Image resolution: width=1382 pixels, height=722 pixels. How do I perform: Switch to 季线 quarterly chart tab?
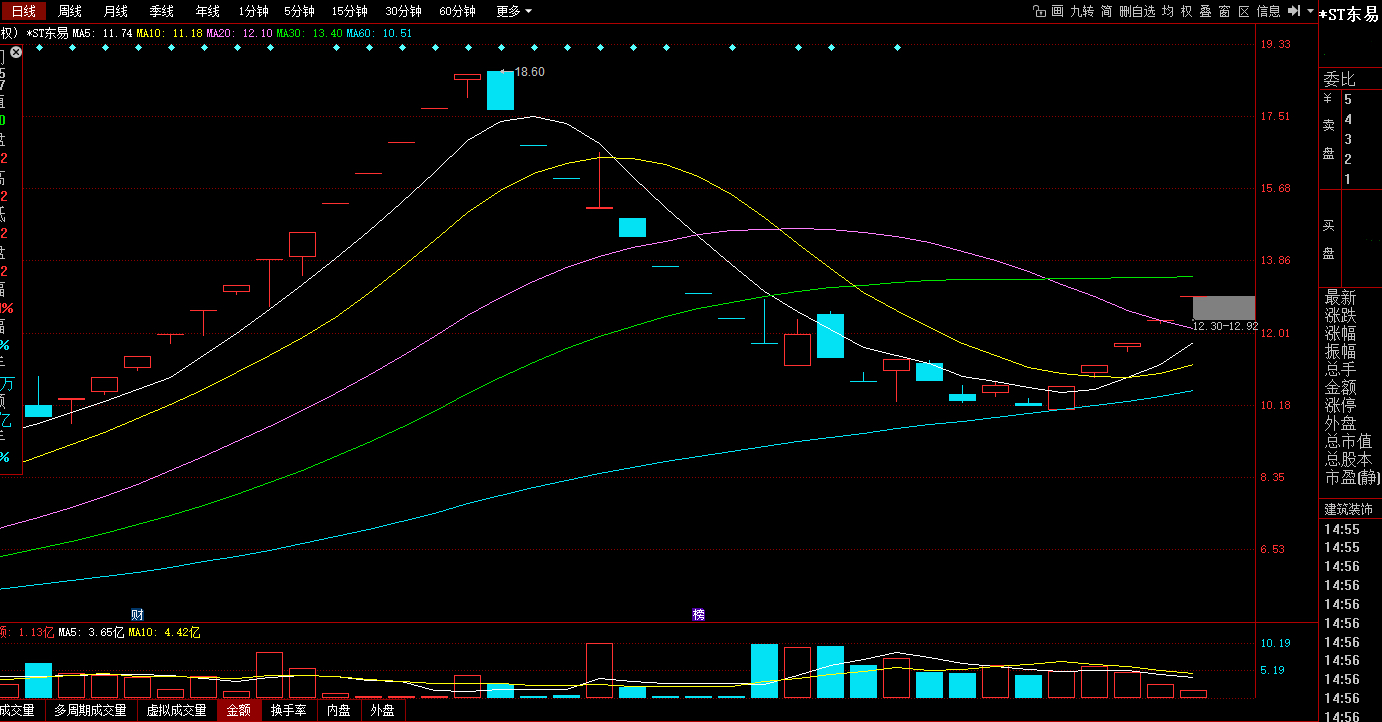161,11
